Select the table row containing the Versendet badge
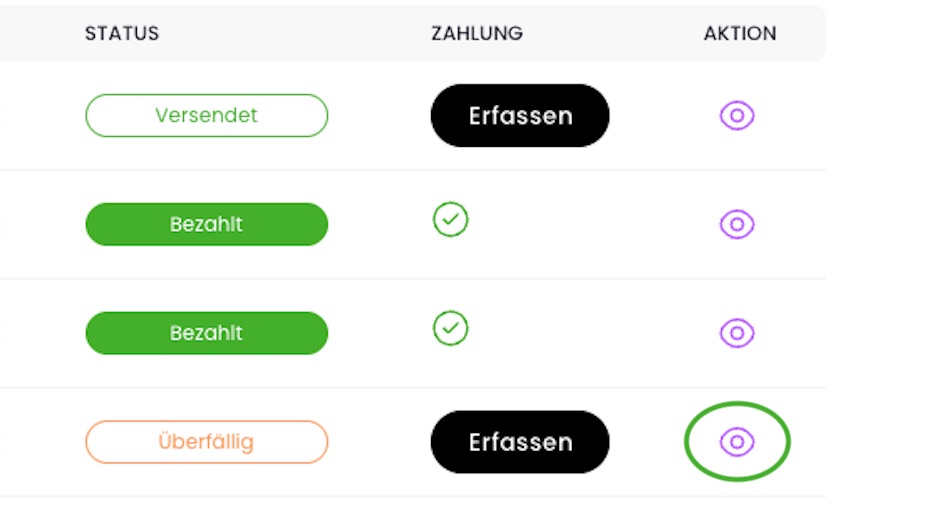The image size is (950, 509). click(x=413, y=116)
